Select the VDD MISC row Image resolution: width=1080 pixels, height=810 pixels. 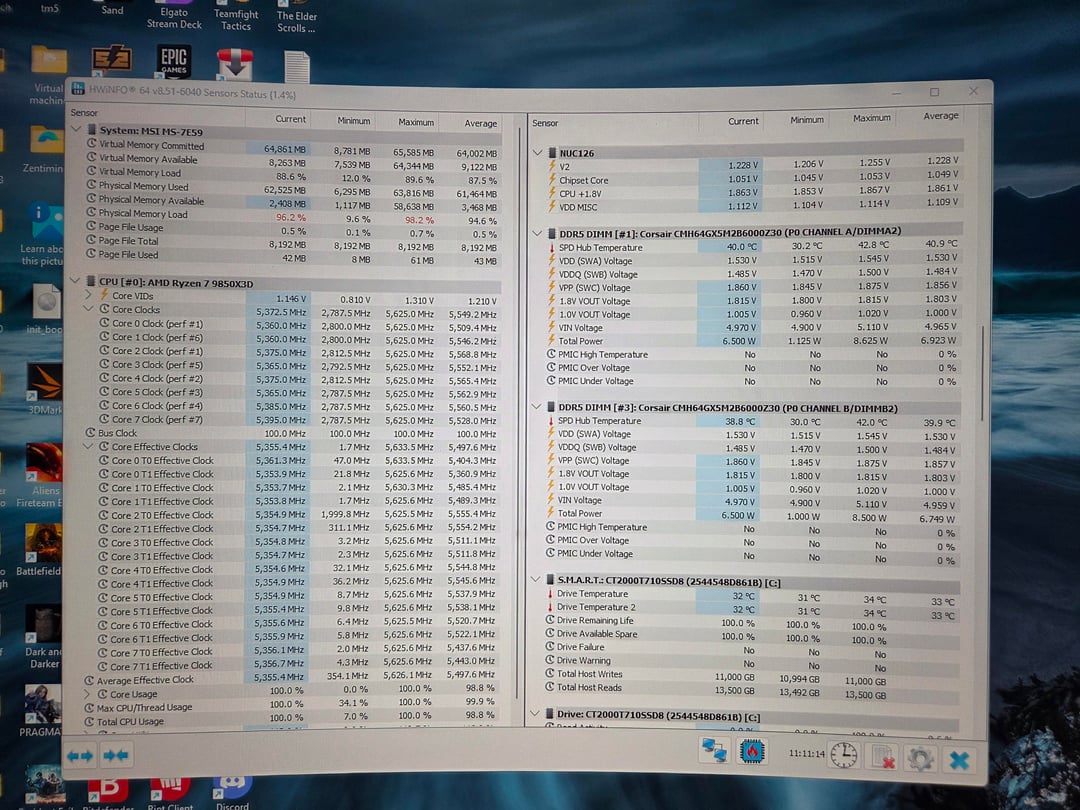click(754, 205)
